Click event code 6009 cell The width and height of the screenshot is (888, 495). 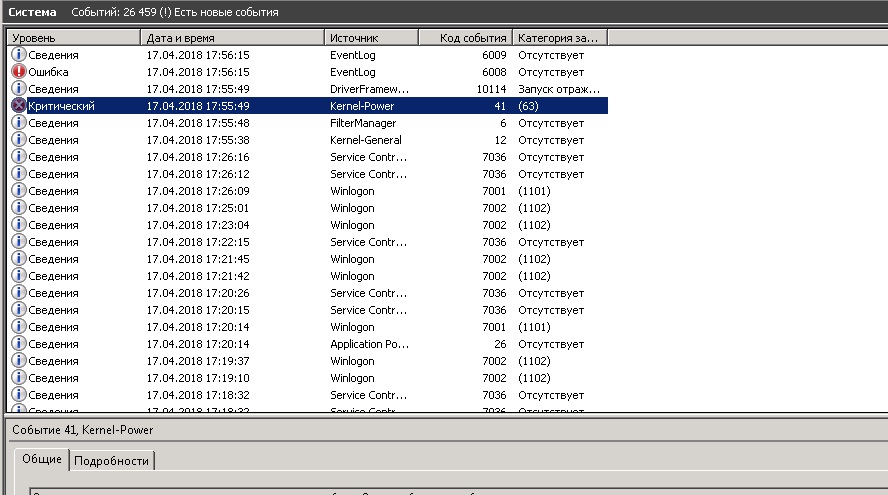point(494,55)
